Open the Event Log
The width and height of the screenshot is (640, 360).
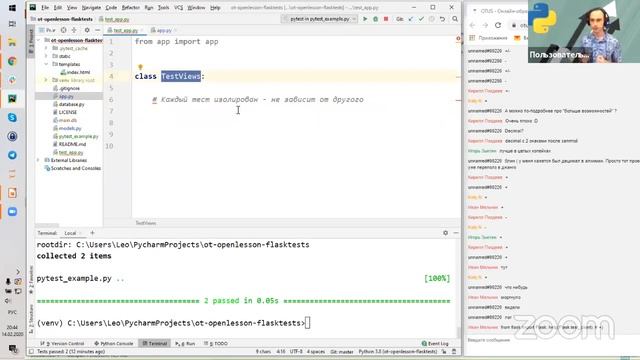point(435,343)
